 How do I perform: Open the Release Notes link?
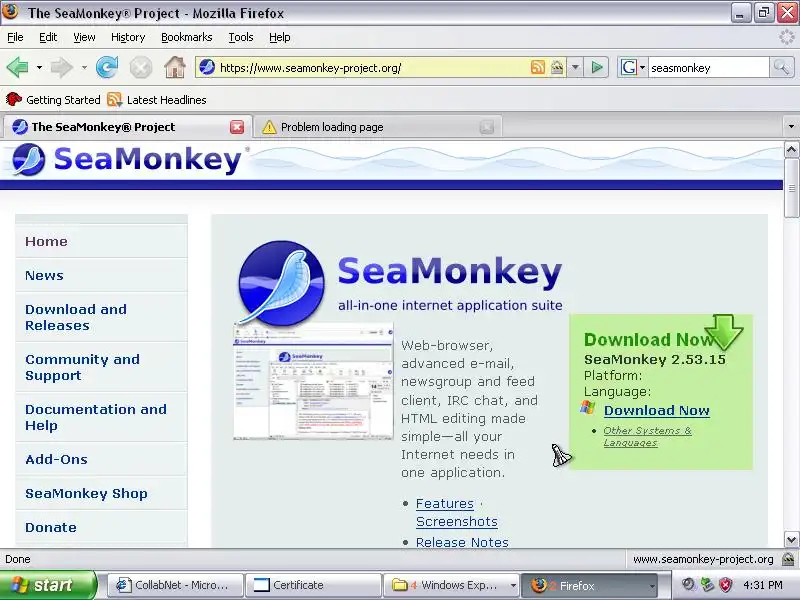462,542
